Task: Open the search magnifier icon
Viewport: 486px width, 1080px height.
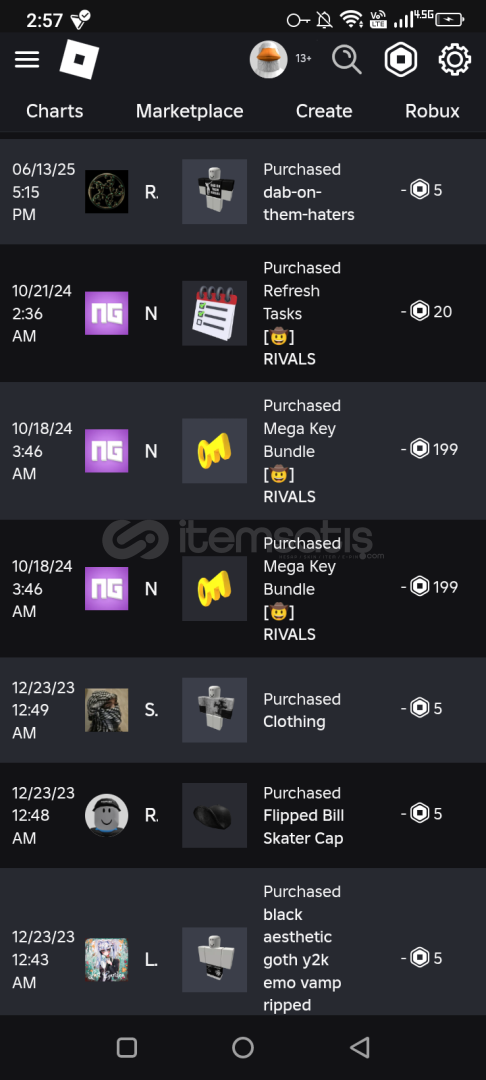Action: (x=346, y=59)
